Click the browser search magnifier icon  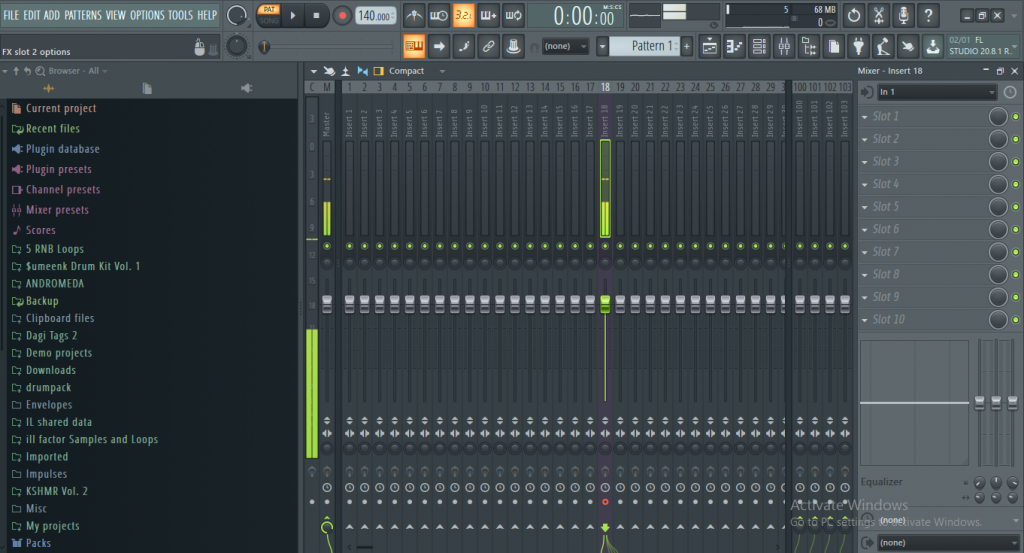point(40,71)
